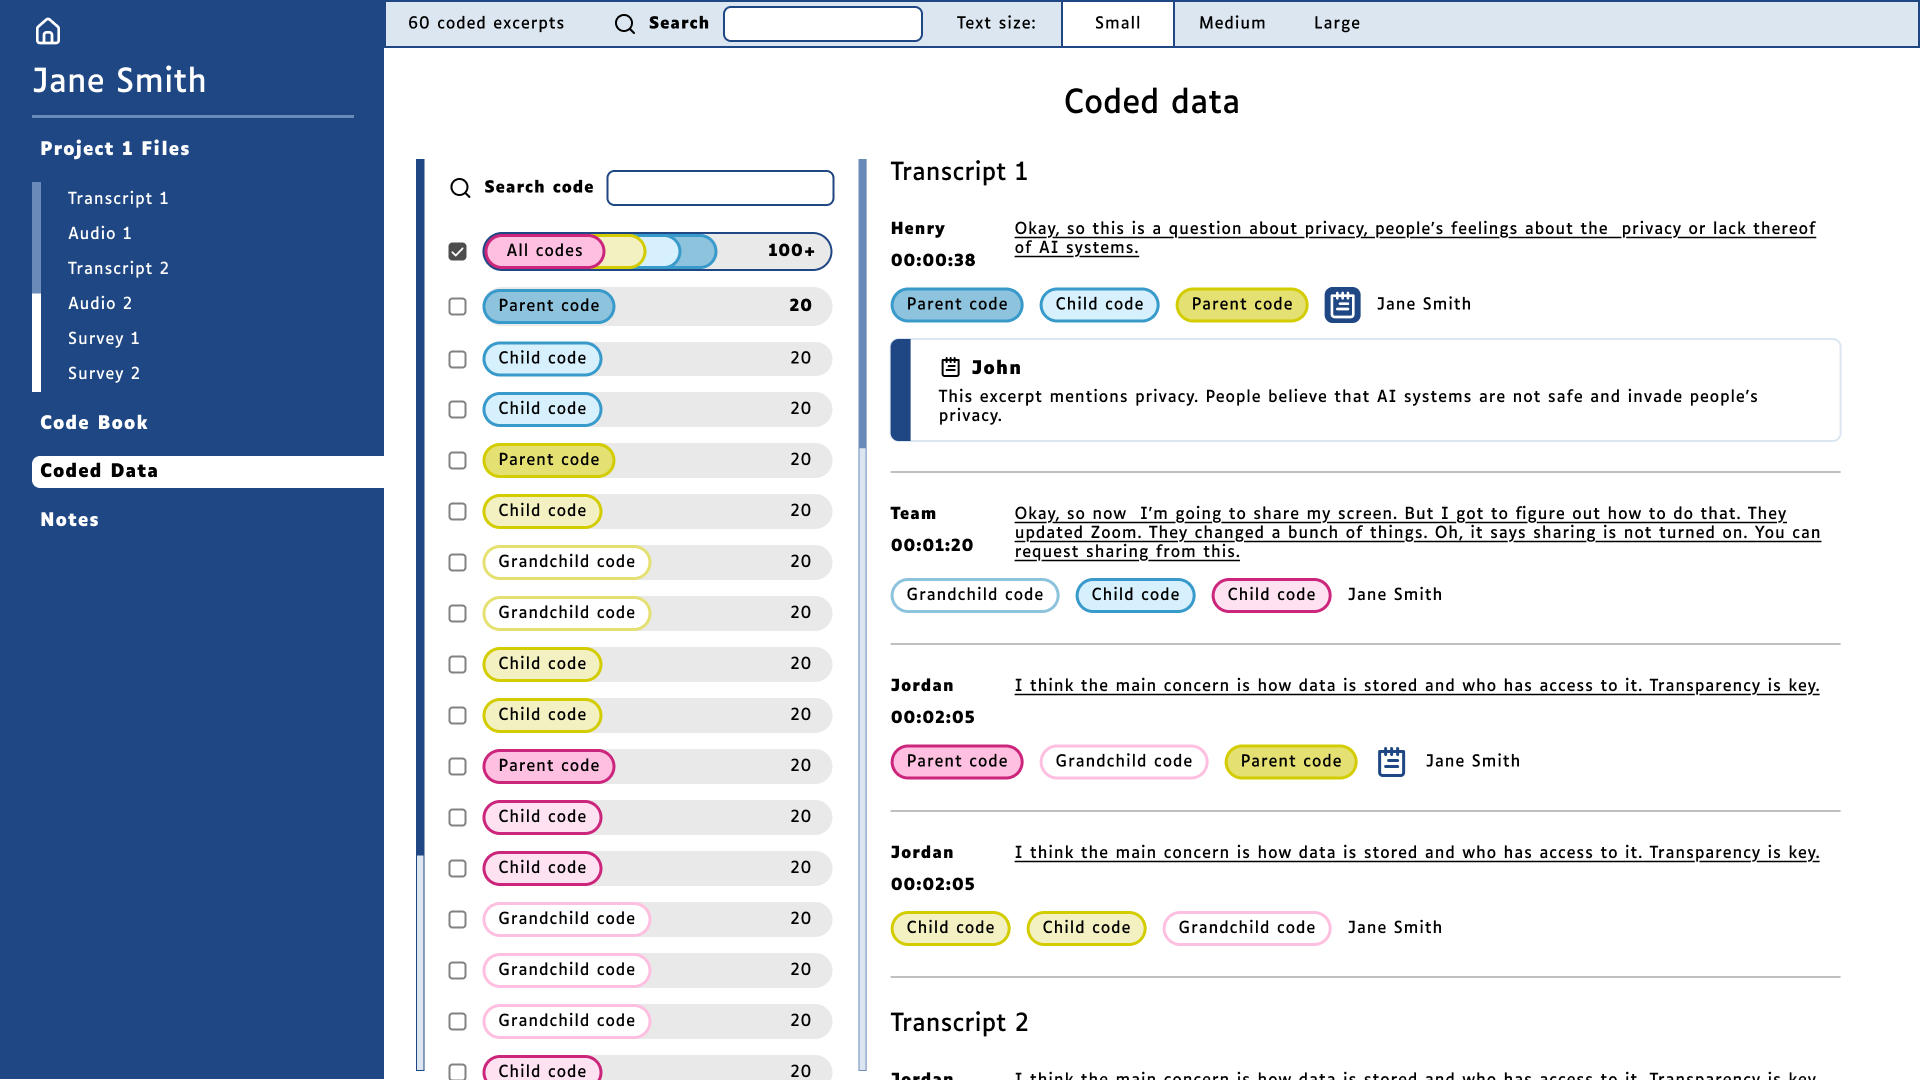Open note icon on Jordan 00:02:05 excerpt

click(1391, 762)
